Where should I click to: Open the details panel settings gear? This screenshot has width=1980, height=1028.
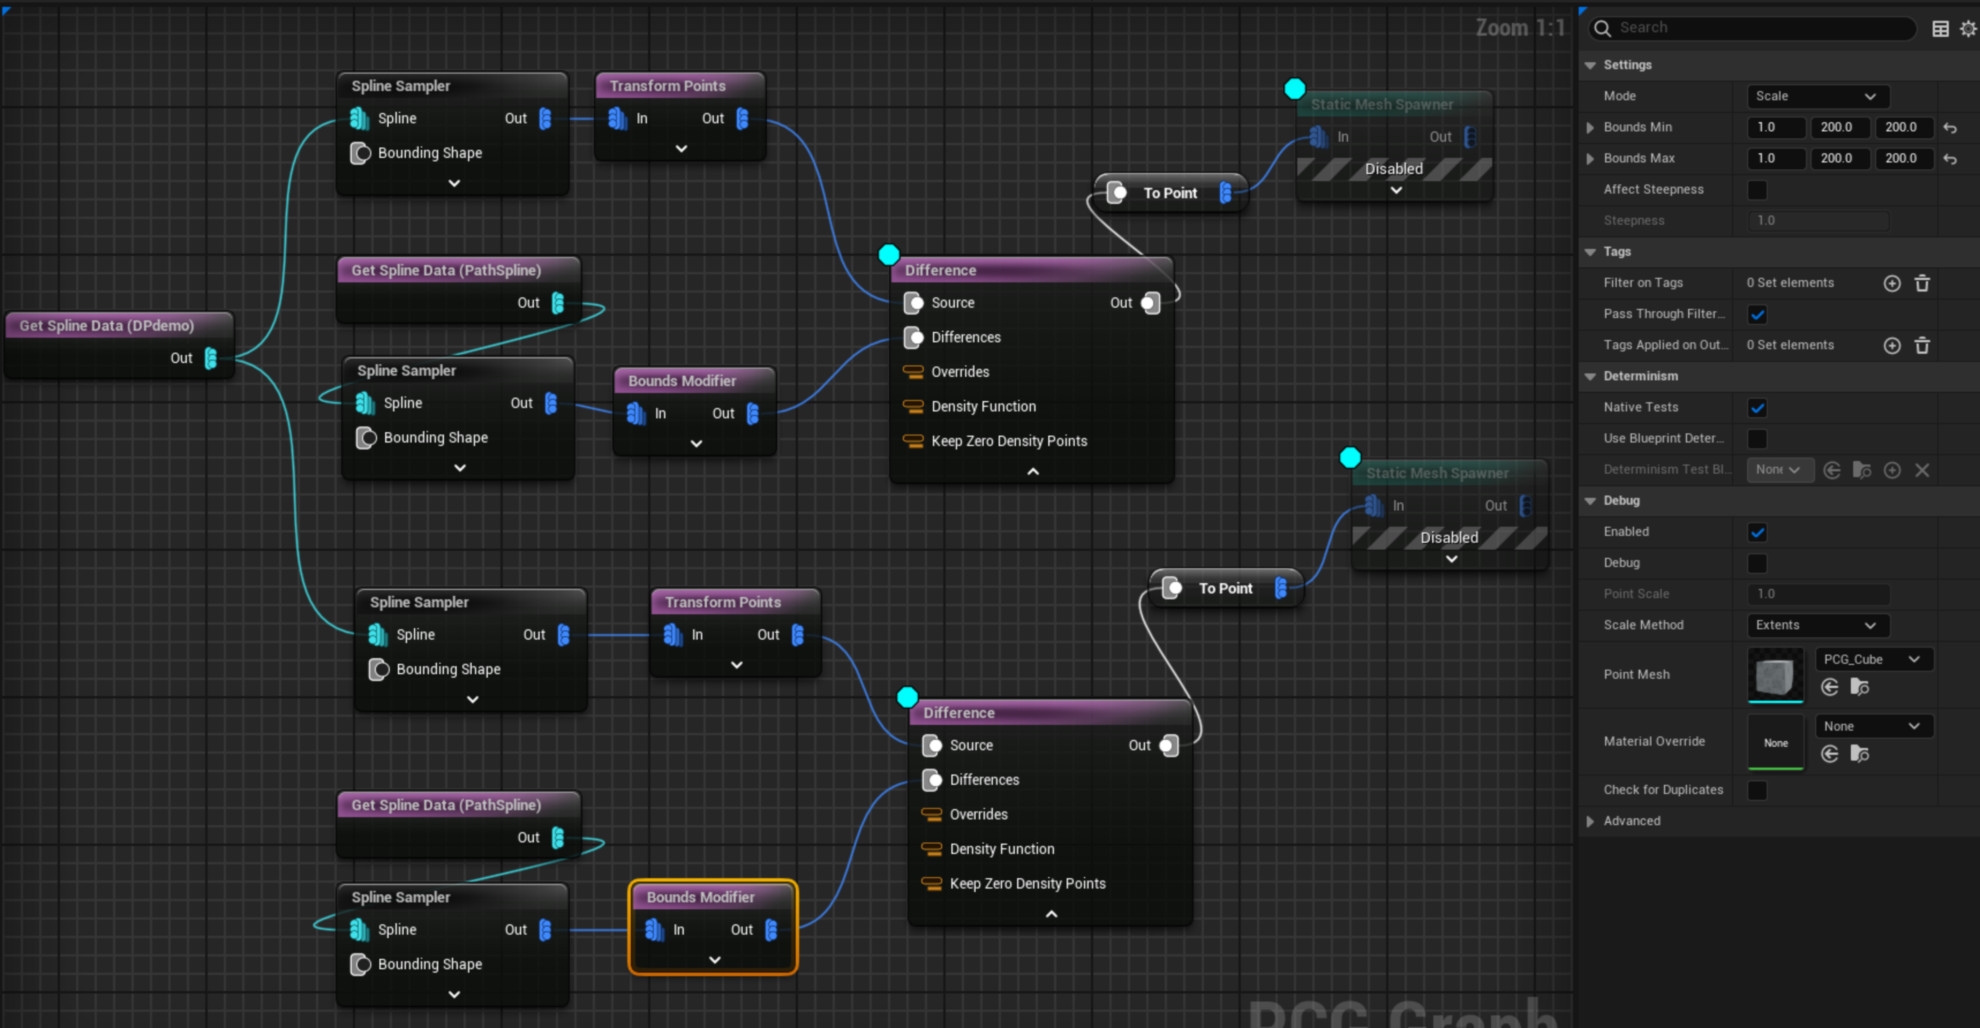(1967, 28)
